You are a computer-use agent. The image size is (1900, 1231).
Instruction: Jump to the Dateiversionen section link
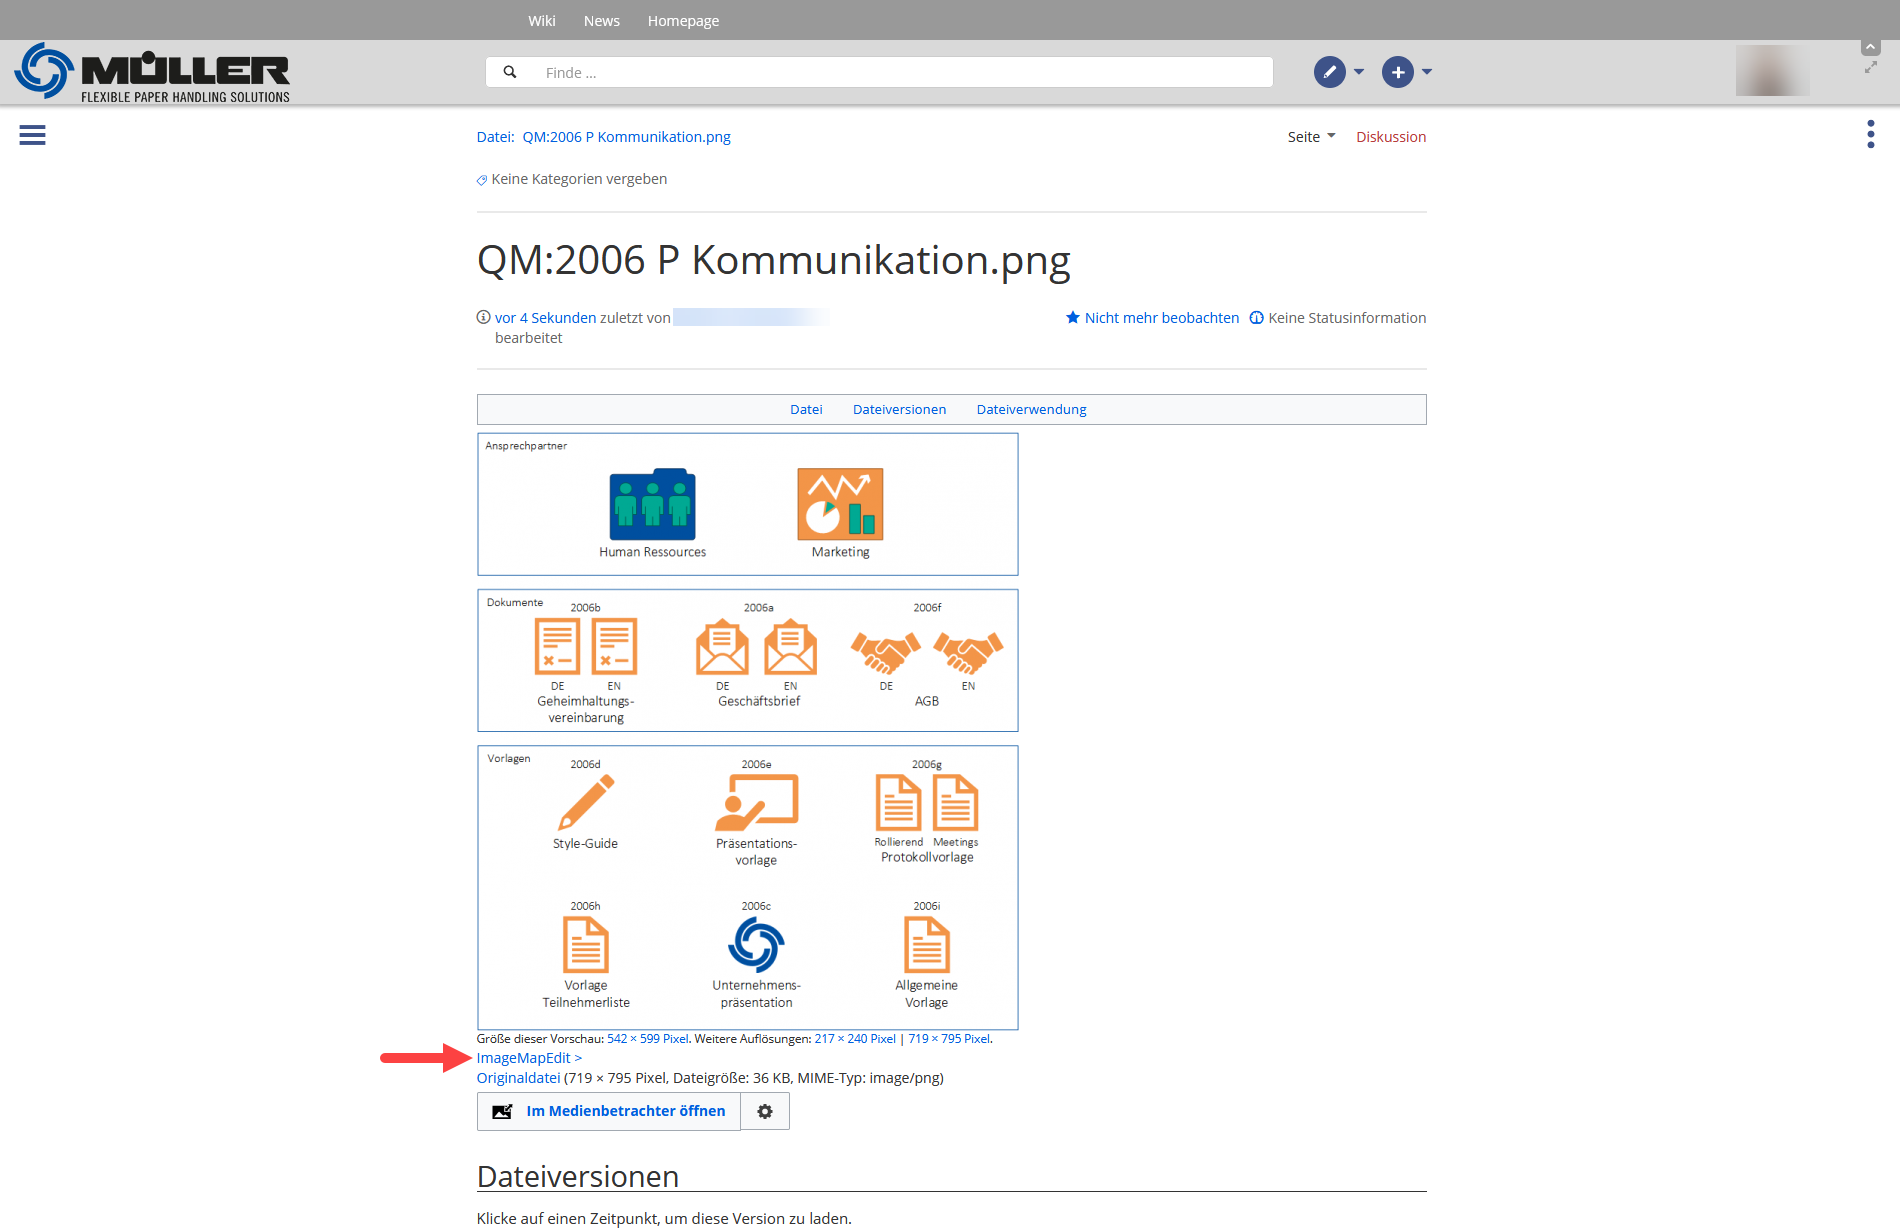tap(899, 409)
